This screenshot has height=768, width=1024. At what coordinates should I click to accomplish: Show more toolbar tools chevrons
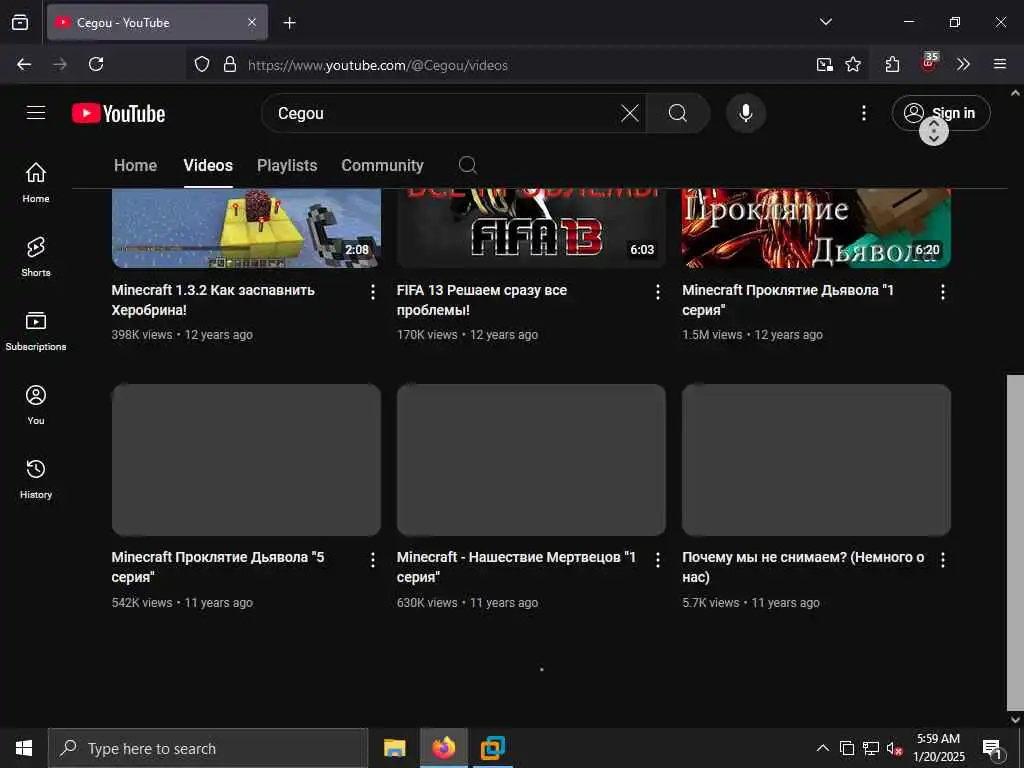[x=963, y=64]
